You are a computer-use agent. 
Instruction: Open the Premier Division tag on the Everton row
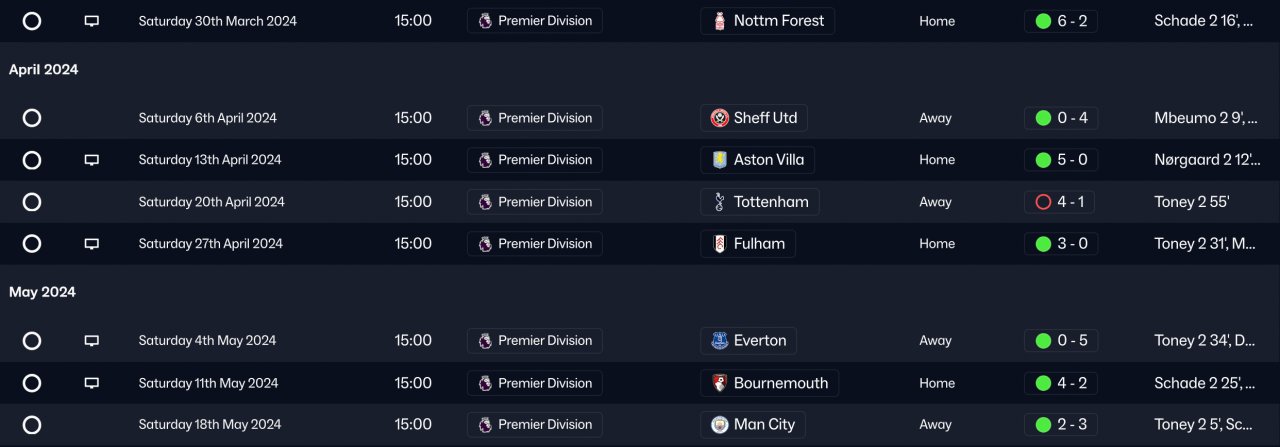tap(535, 341)
